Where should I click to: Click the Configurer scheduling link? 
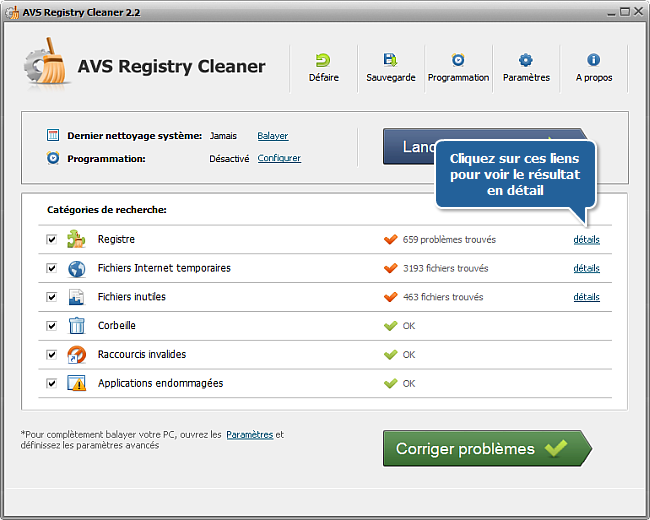point(279,158)
